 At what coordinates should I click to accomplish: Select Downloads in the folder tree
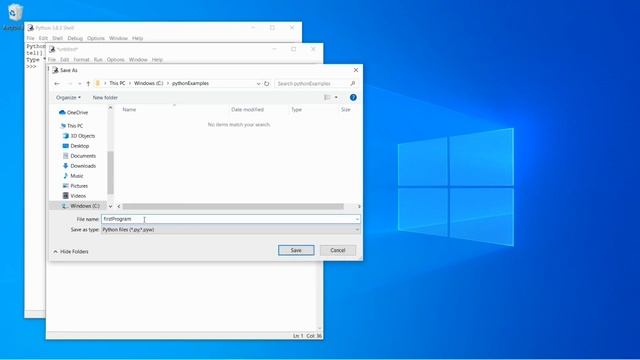pyautogui.click(x=83, y=166)
